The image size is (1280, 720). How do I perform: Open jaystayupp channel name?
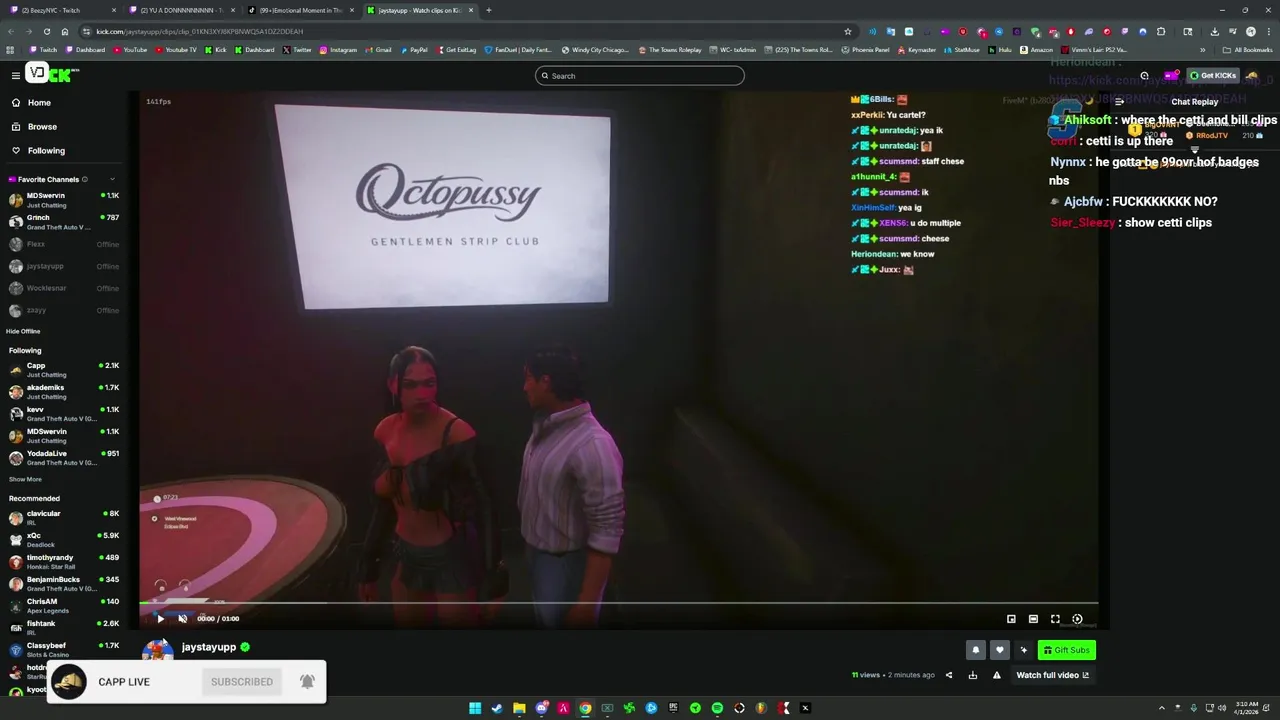point(209,647)
